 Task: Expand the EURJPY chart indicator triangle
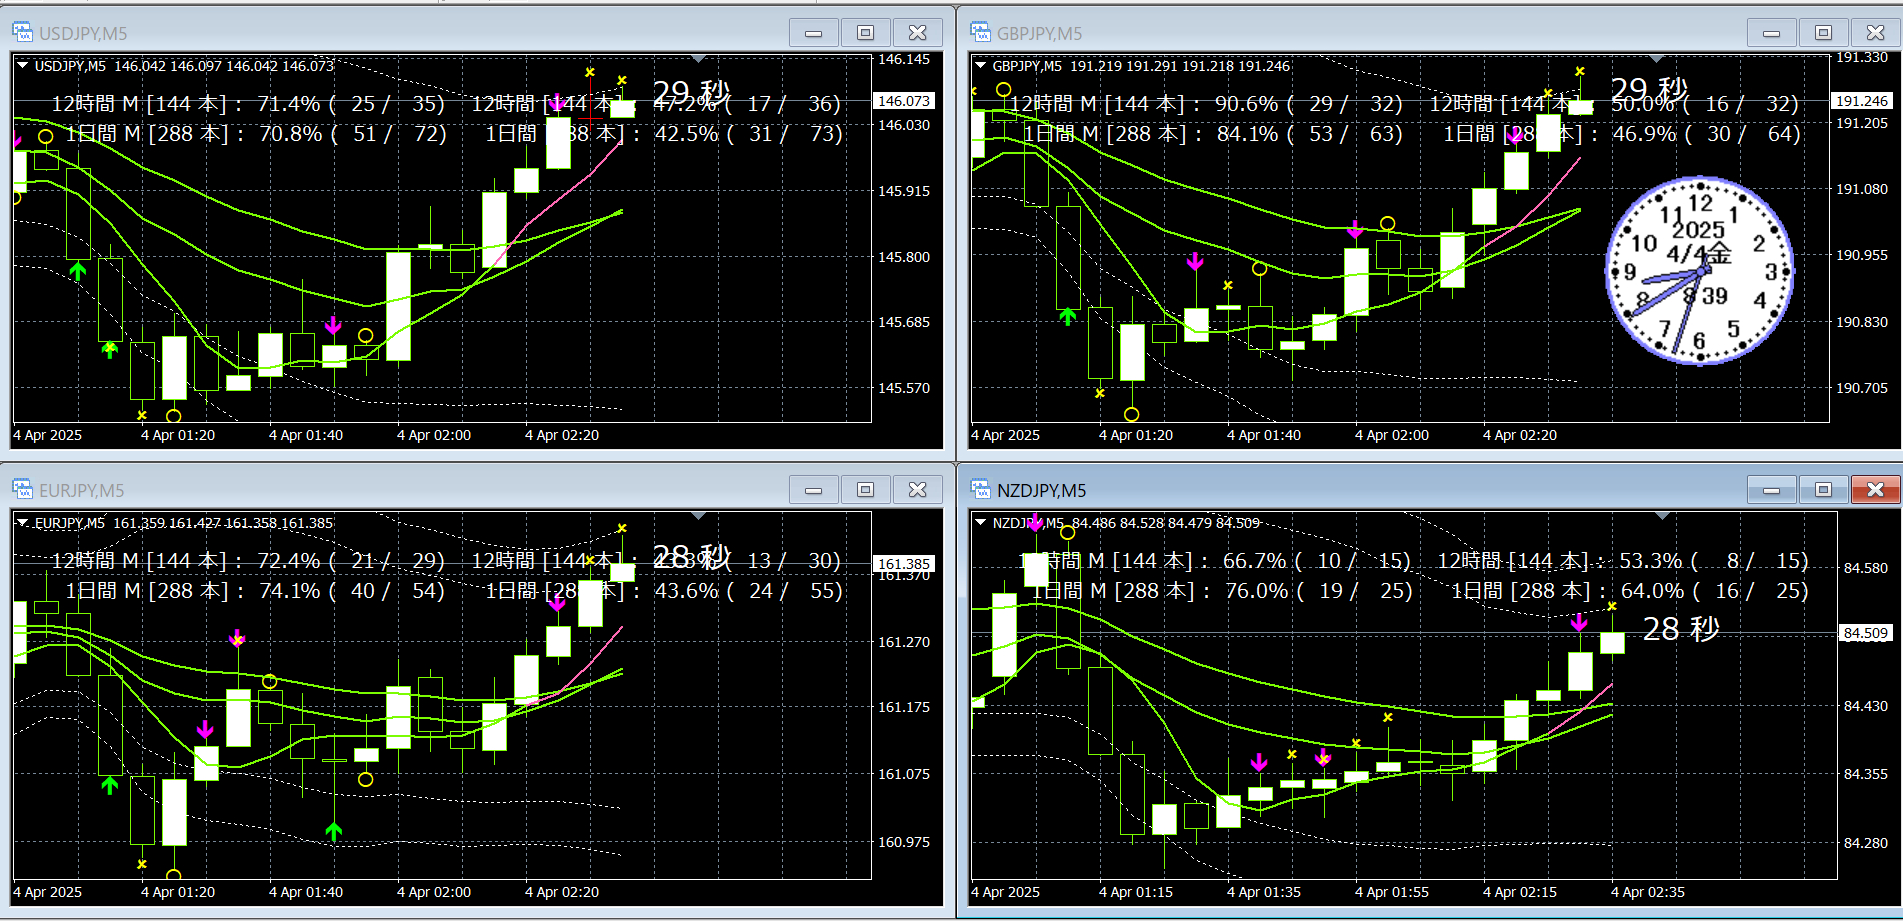pos(22,523)
